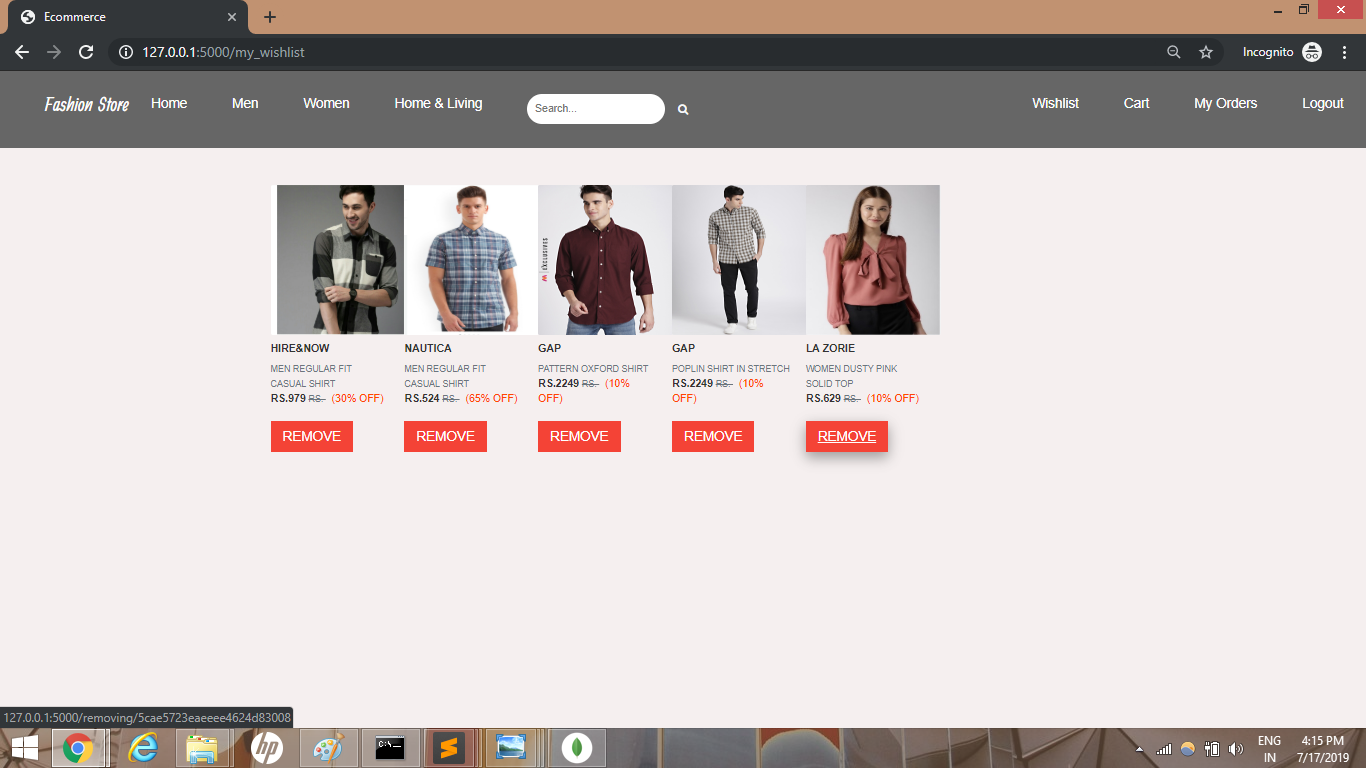
Task: View site information icon in address bar
Action: pyautogui.click(x=126, y=52)
